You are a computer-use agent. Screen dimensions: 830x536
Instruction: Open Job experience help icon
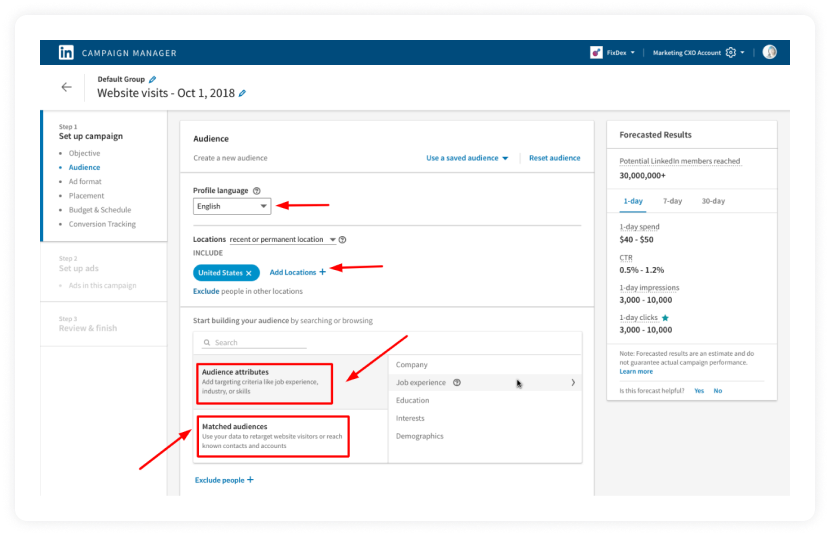(x=457, y=383)
